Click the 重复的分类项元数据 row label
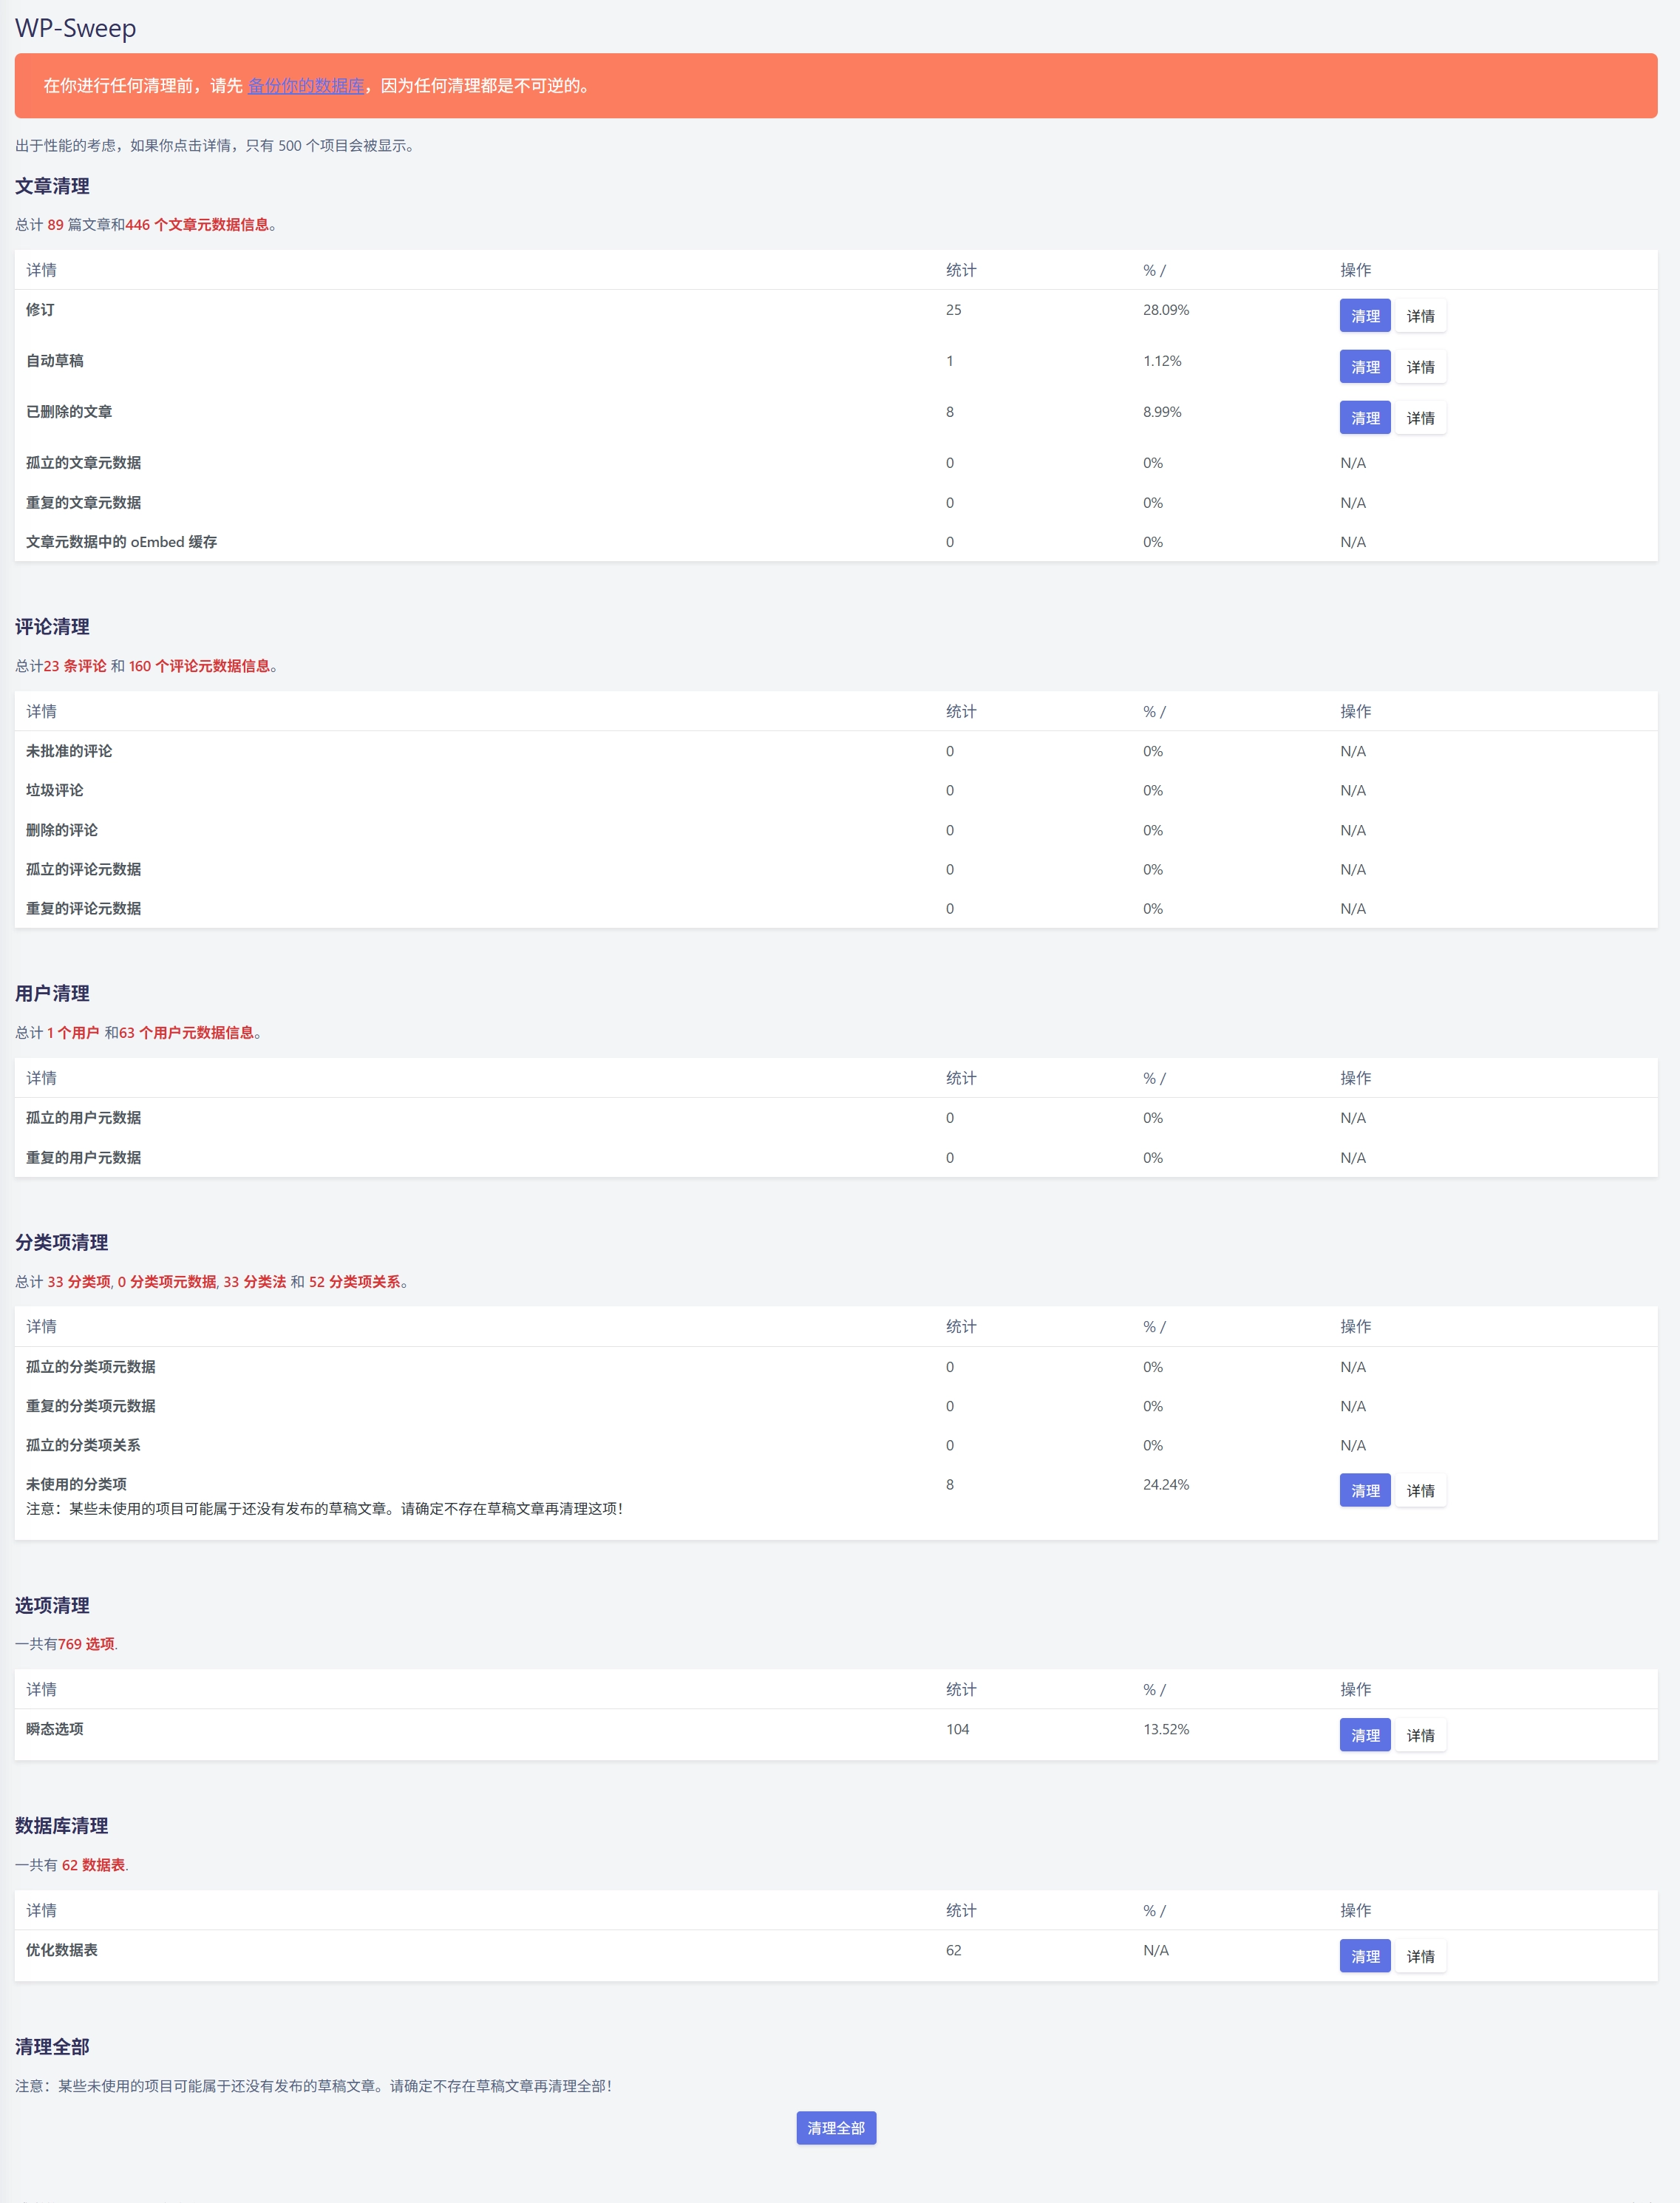 click(91, 1406)
